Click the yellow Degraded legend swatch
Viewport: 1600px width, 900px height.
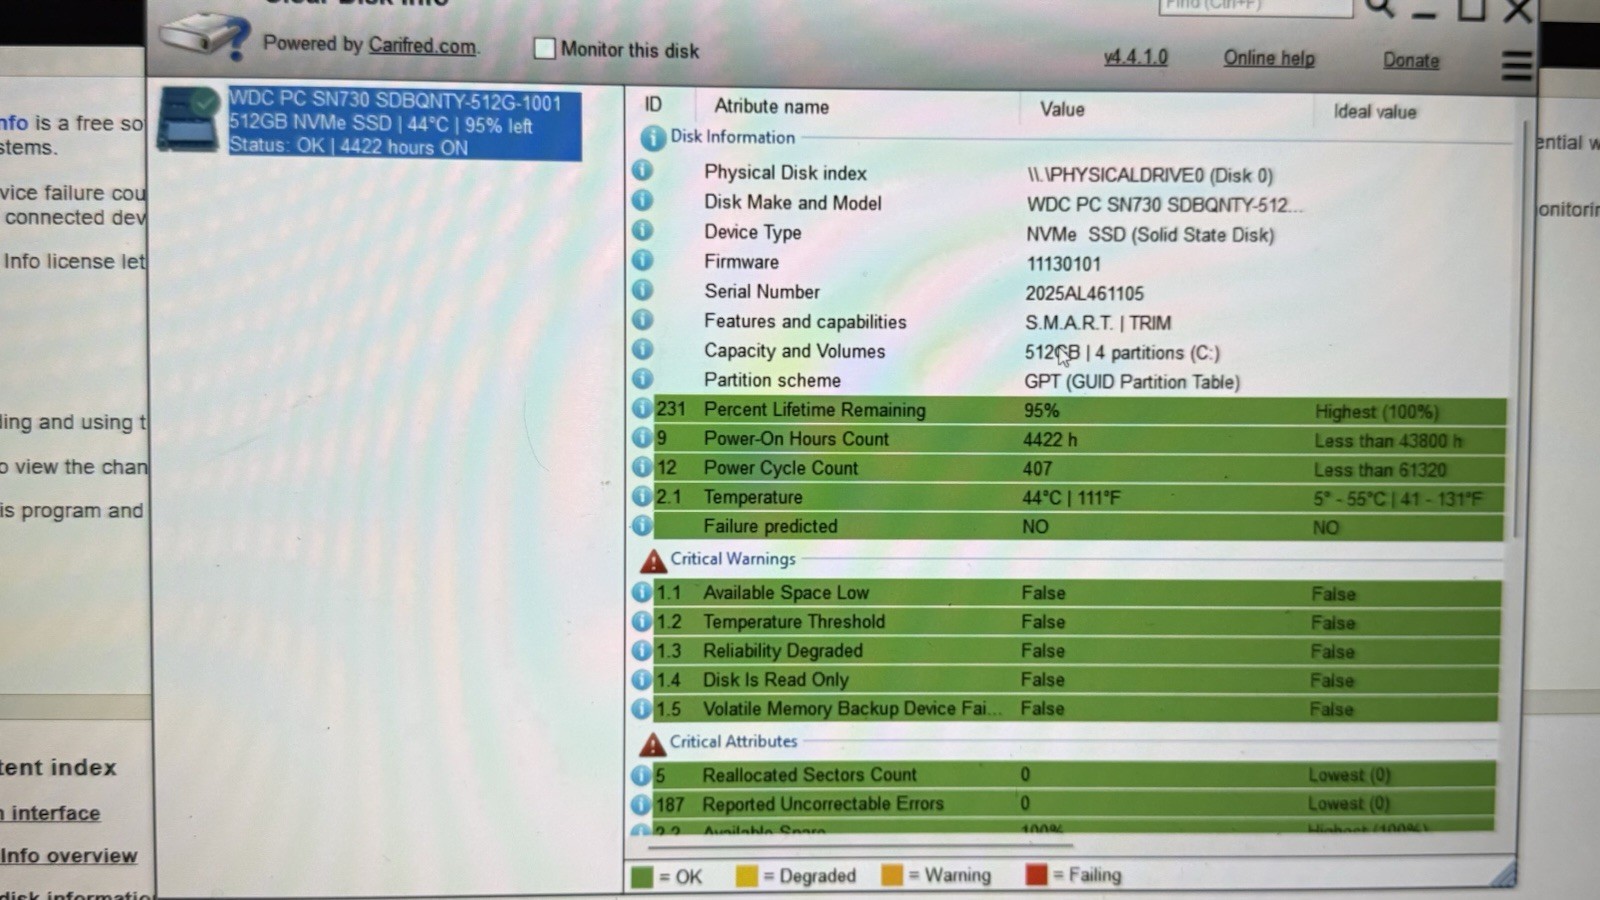click(x=746, y=876)
